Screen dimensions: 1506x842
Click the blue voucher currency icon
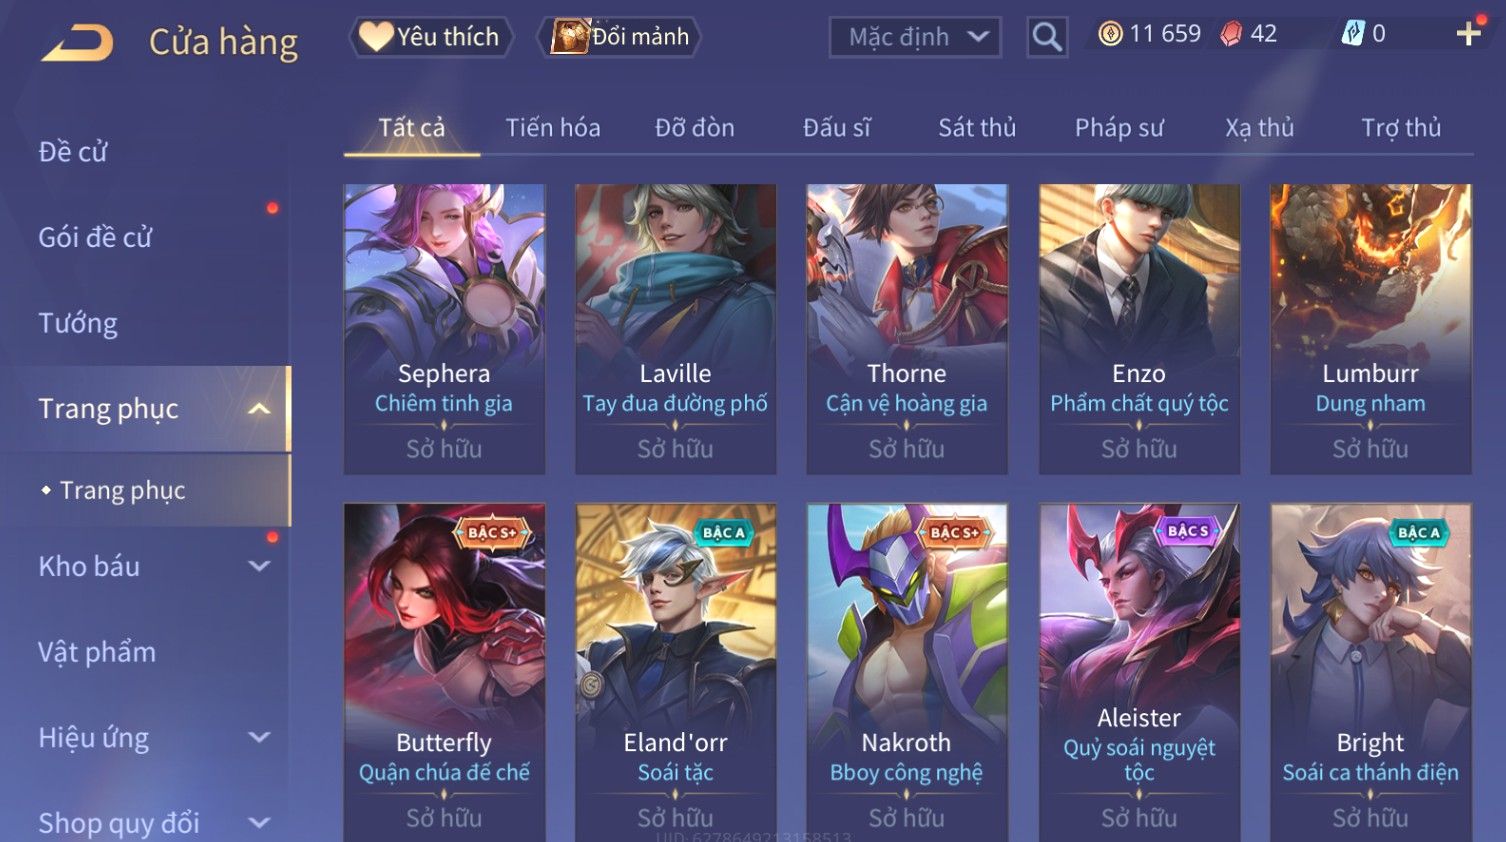point(1353,34)
